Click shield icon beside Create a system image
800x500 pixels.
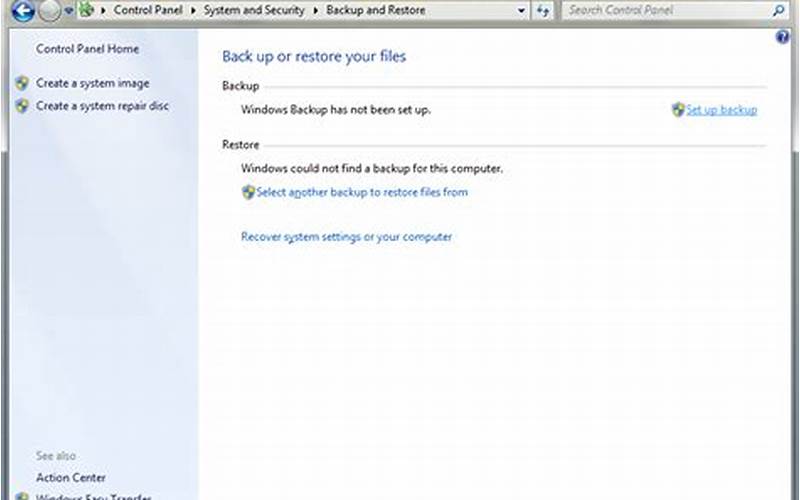[x=22, y=83]
